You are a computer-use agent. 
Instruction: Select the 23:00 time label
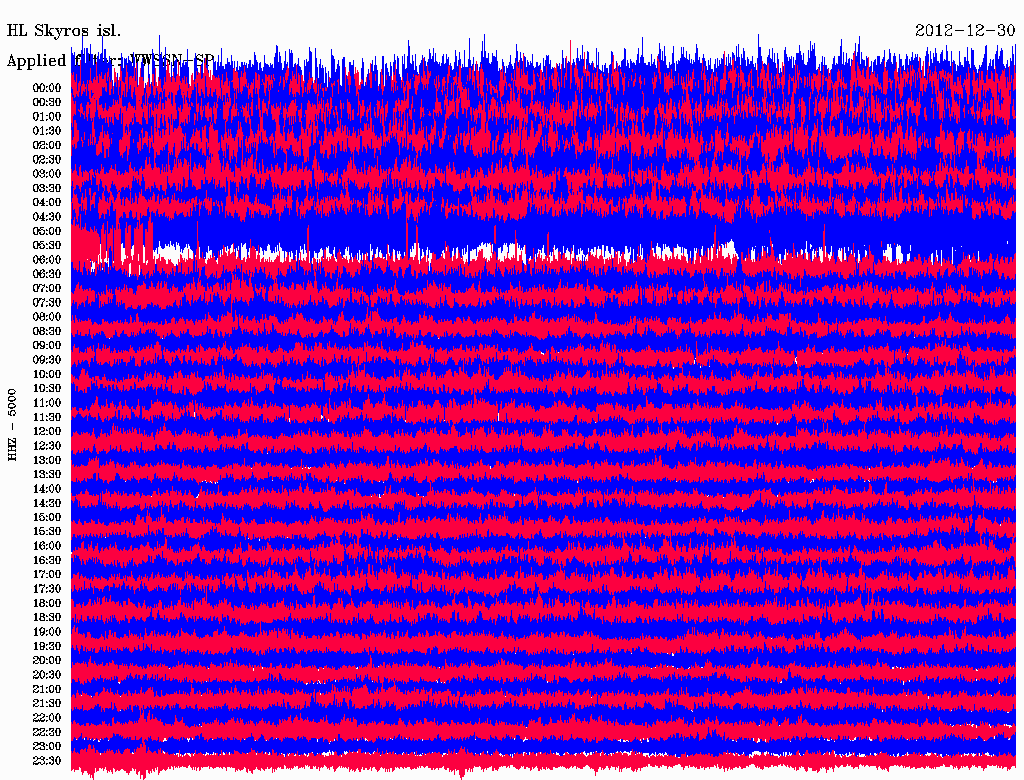point(47,746)
